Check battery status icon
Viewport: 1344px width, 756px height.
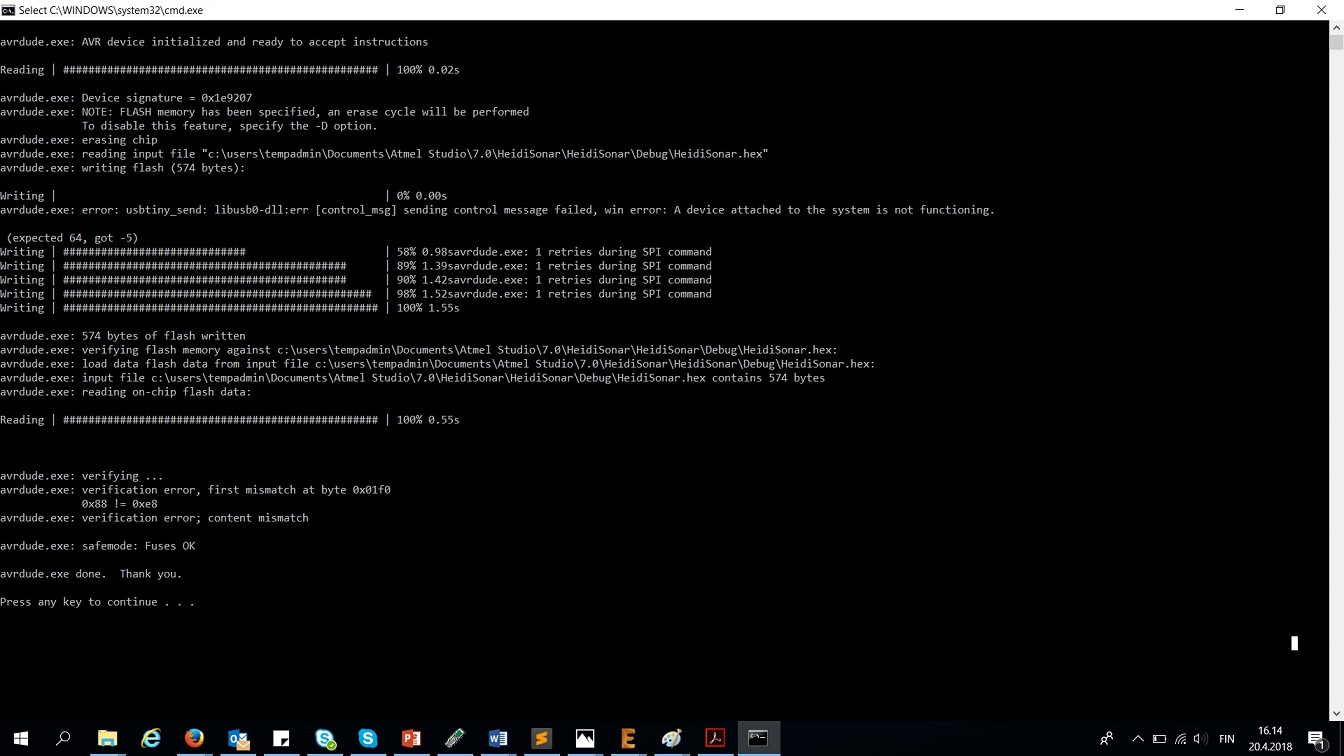(1159, 739)
